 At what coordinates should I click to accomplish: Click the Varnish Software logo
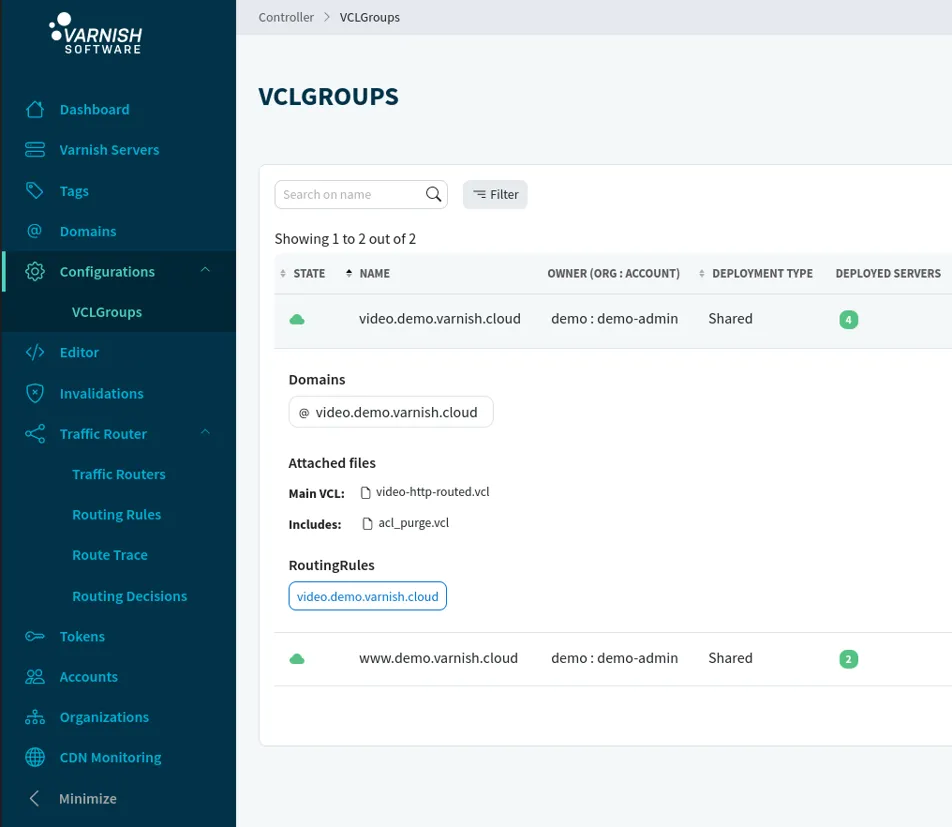tap(95, 33)
